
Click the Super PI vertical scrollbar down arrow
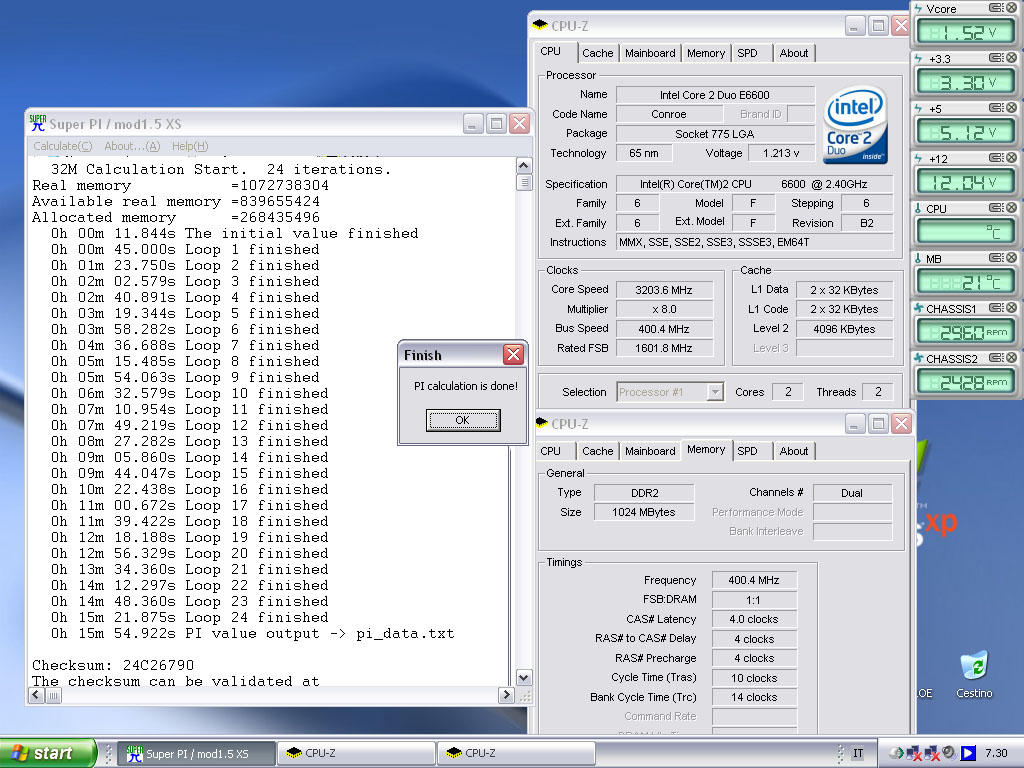pos(524,677)
